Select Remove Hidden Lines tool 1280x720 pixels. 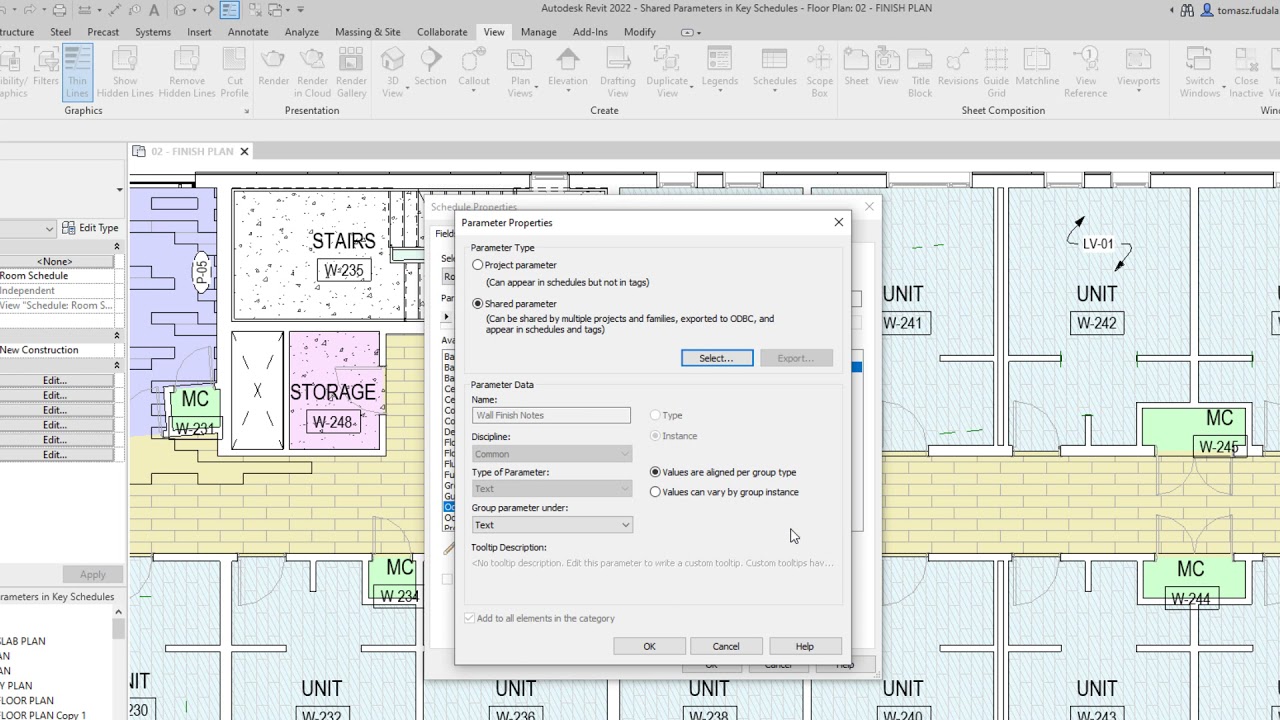[x=187, y=73]
